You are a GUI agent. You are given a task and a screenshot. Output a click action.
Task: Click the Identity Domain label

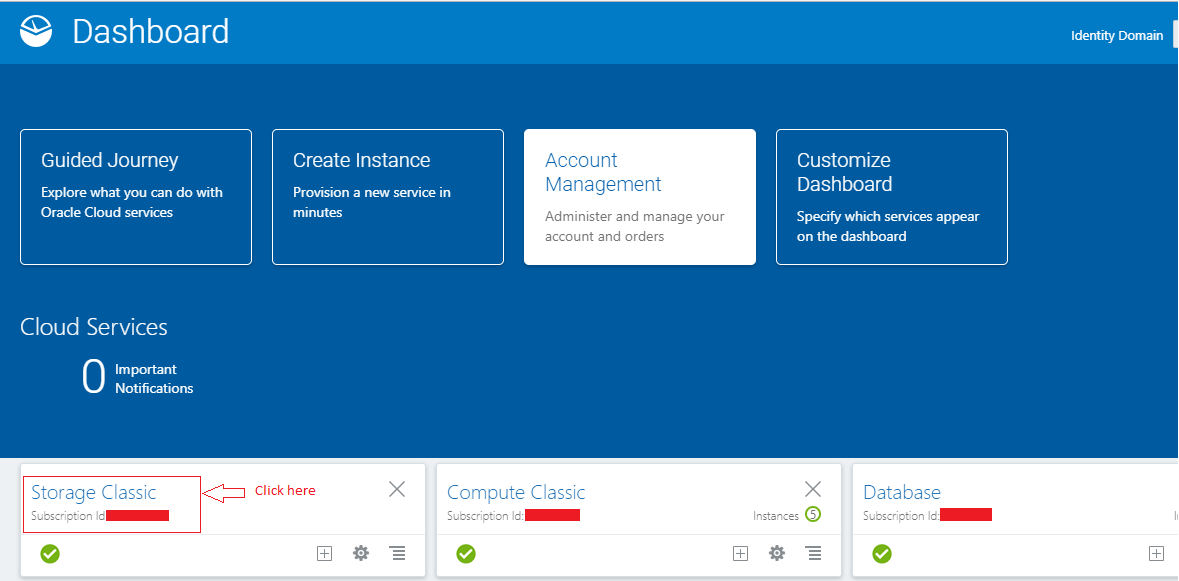click(1117, 35)
